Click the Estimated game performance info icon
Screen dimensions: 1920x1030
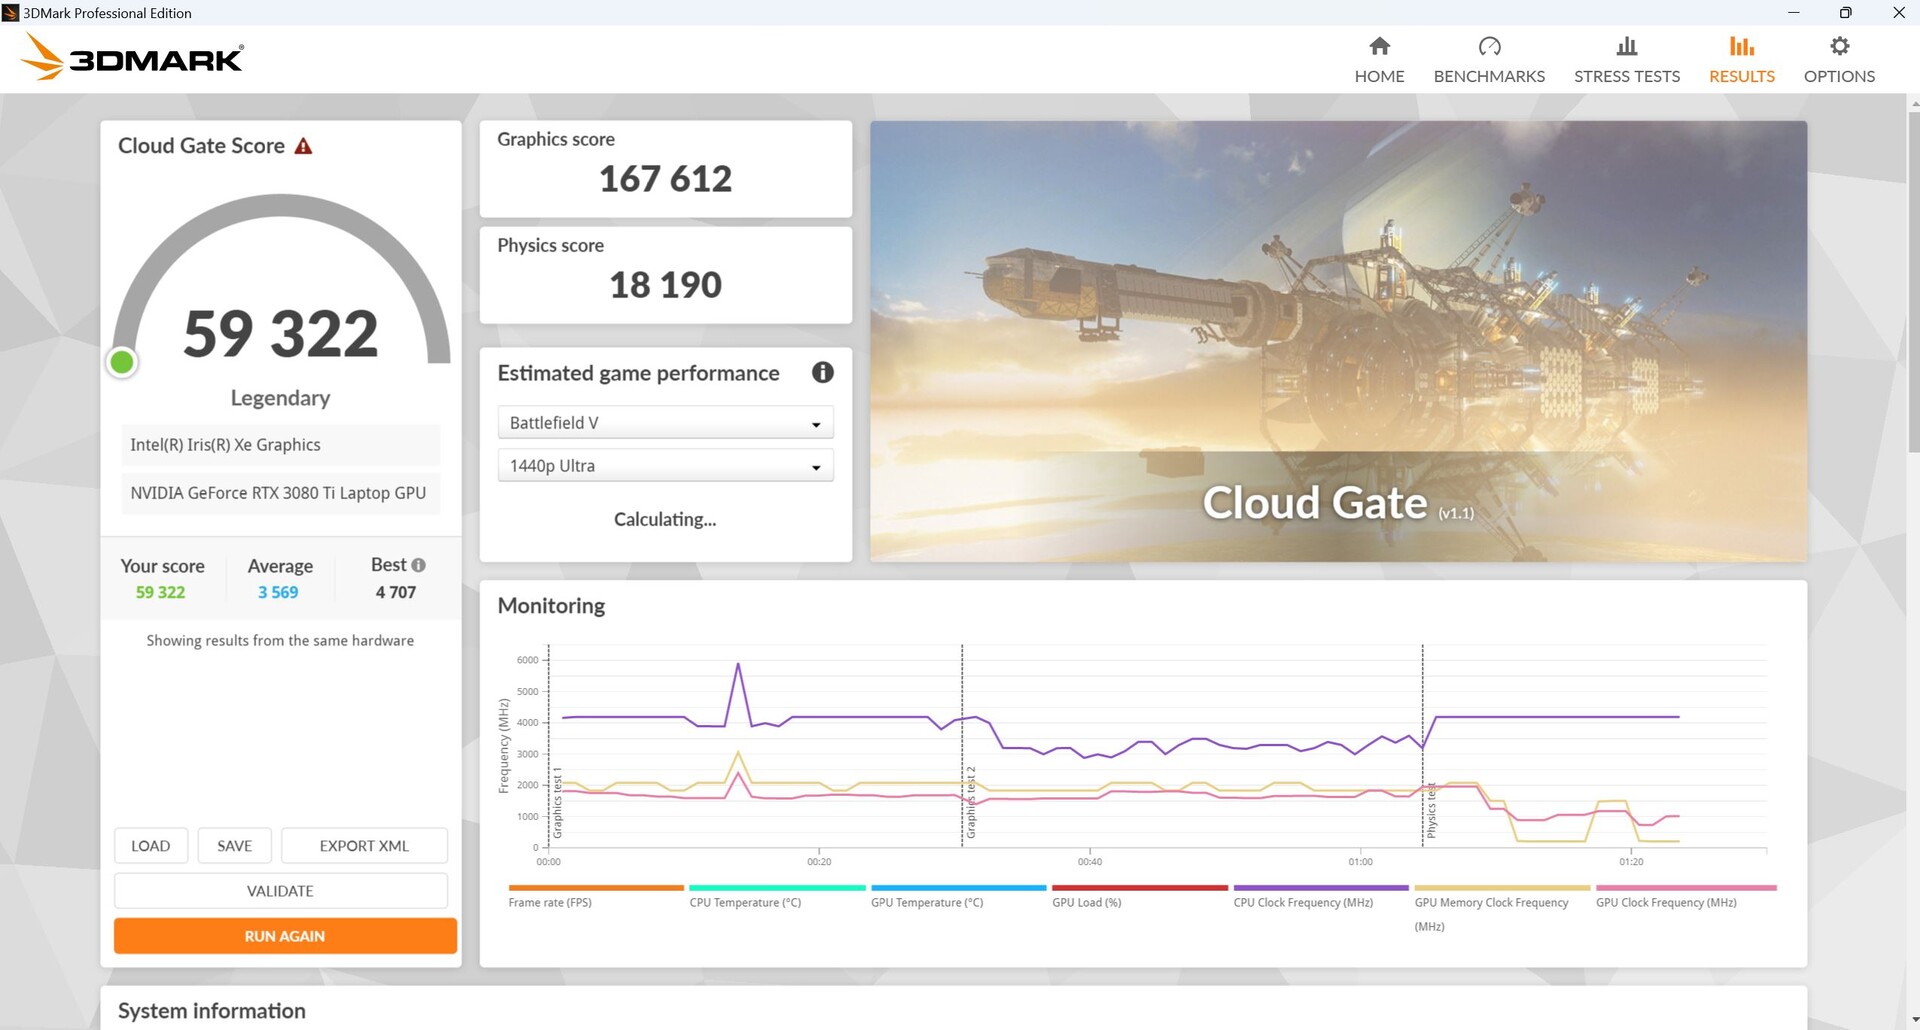[x=823, y=373]
